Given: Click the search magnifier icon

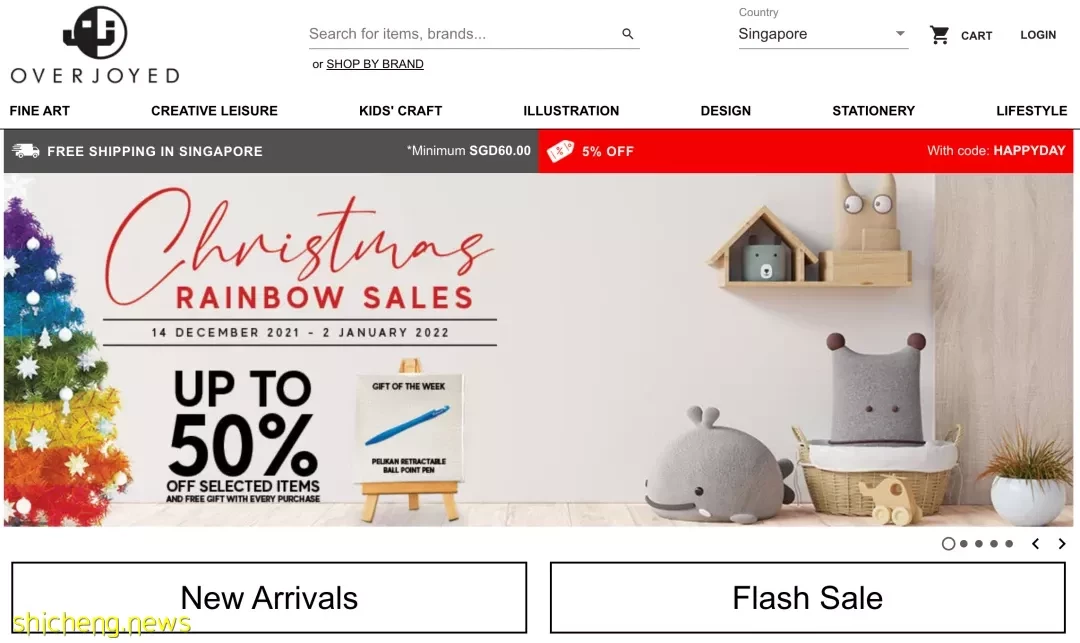Looking at the screenshot, I should [x=627, y=34].
